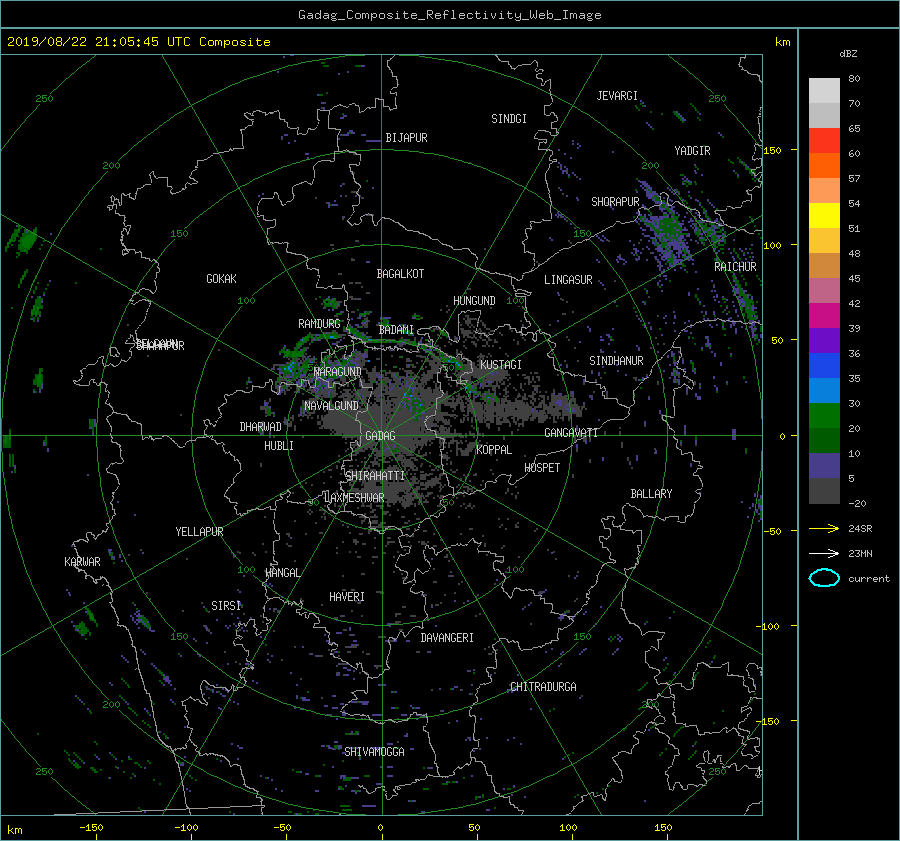900x841 pixels.
Task: Click the HUBLI city label
Action: pyautogui.click(x=278, y=446)
